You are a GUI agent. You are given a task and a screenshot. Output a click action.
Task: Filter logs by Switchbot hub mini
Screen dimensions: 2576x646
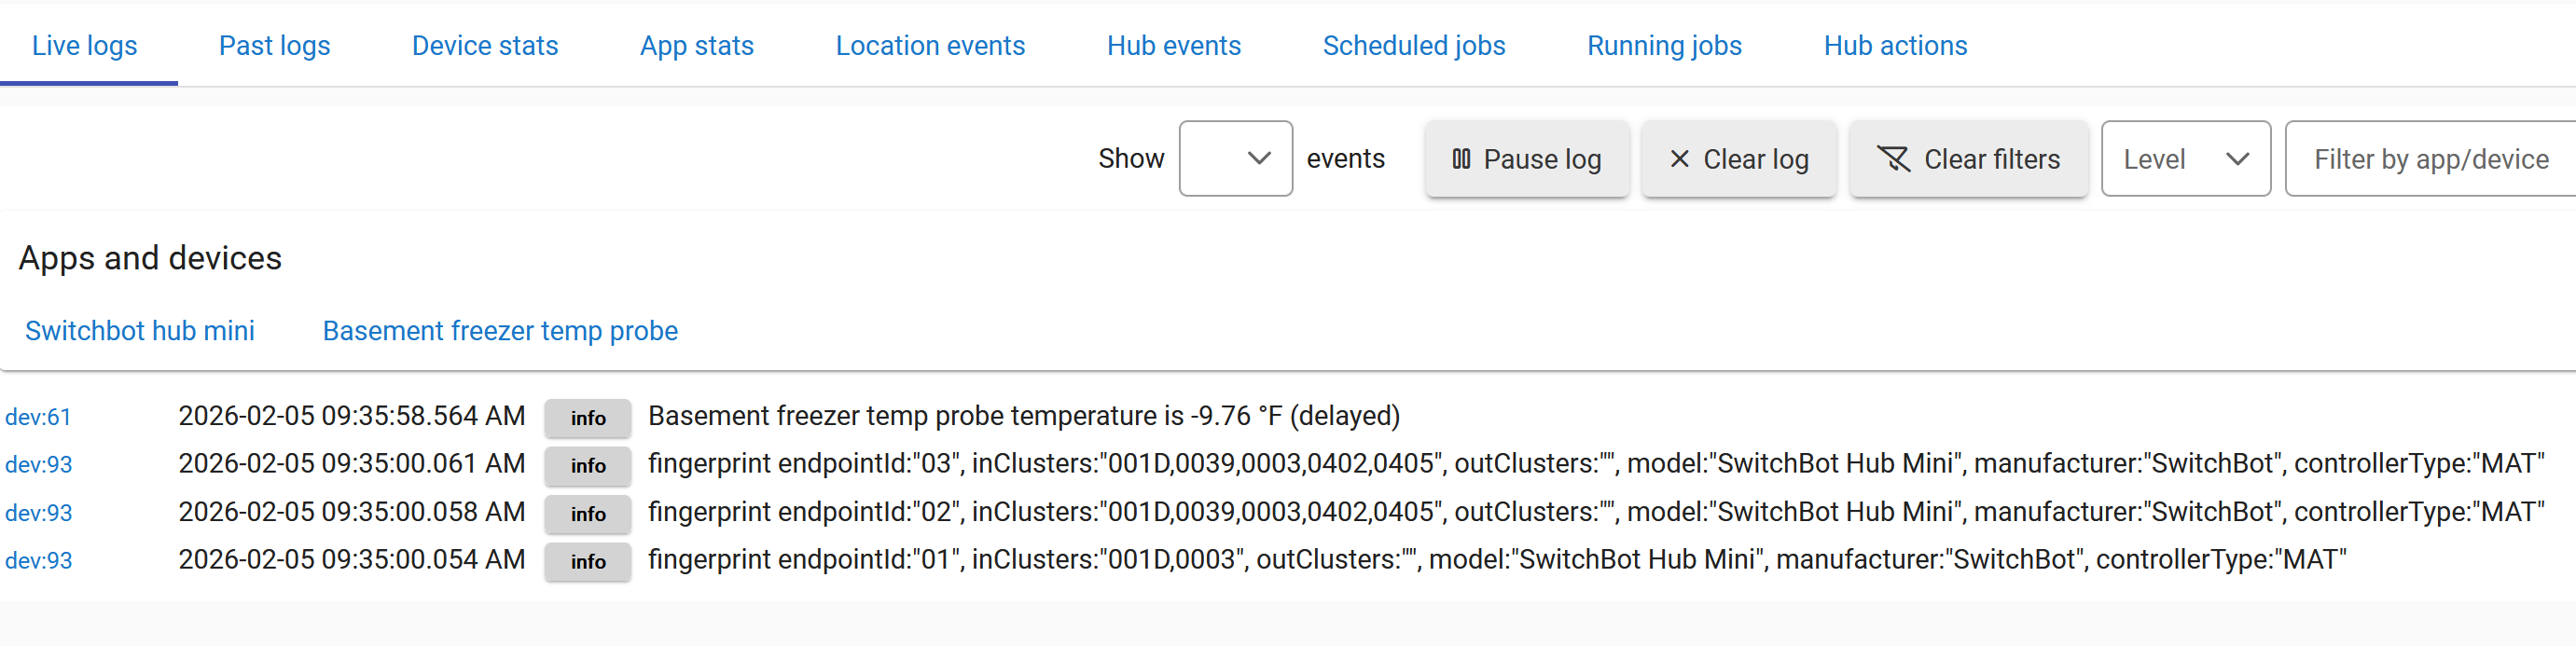[x=140, y=331]
